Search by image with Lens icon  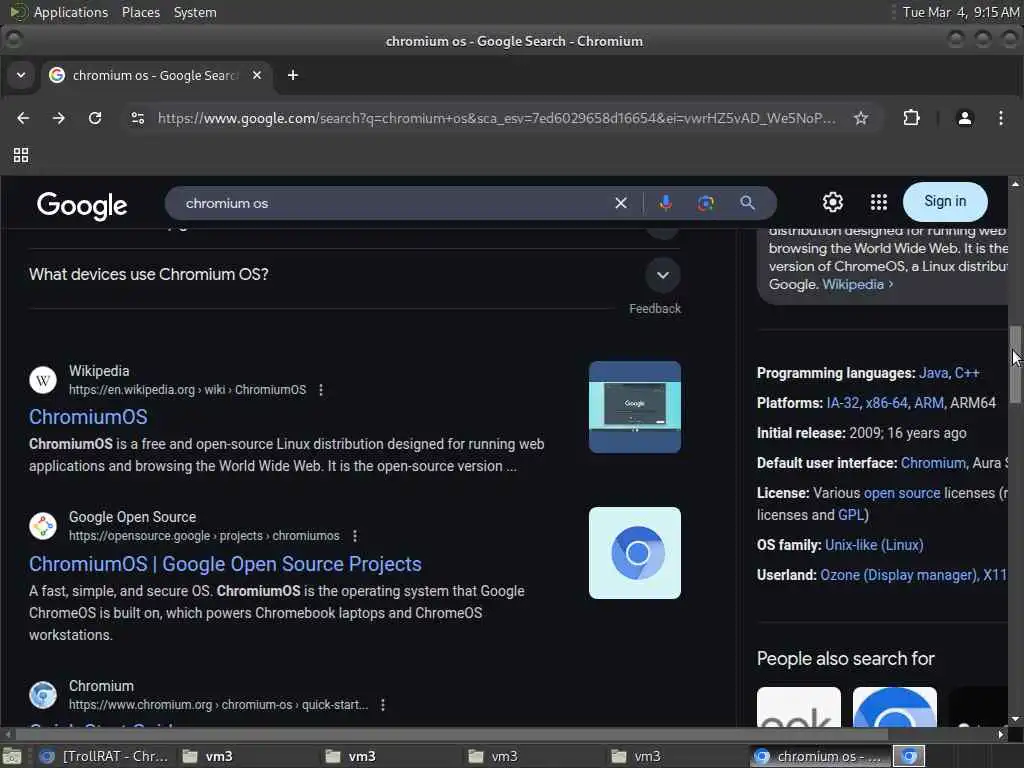click(x=705, y=203)
